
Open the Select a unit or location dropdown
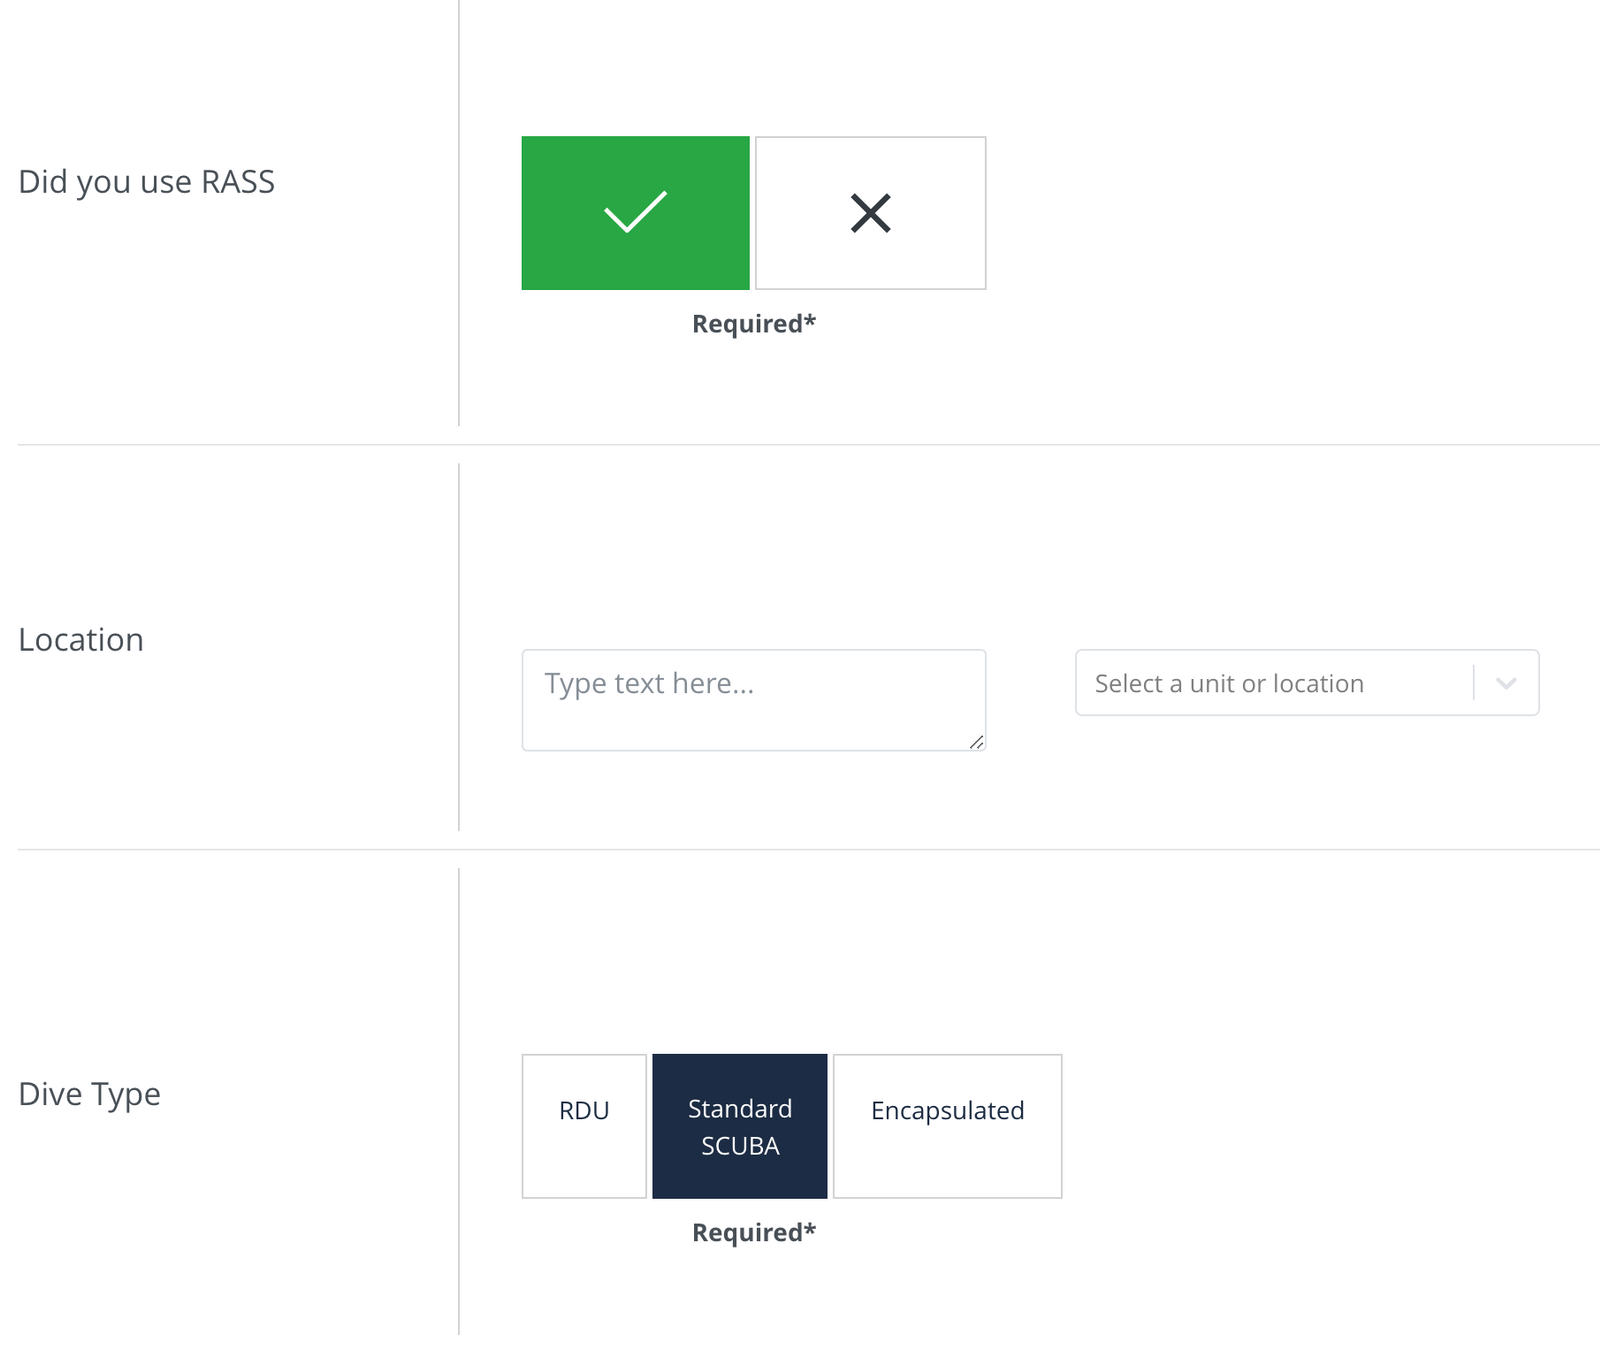tap(1307, 683)
